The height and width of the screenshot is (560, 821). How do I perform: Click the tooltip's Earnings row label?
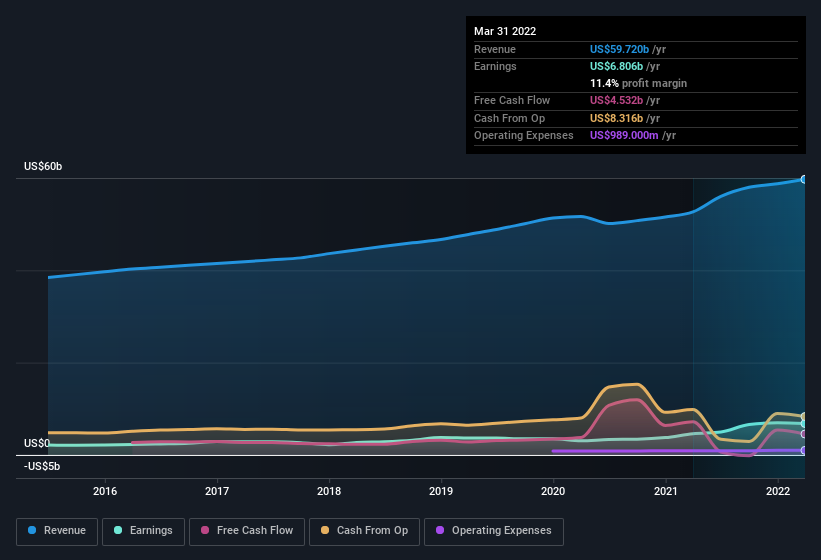[495, 66]
